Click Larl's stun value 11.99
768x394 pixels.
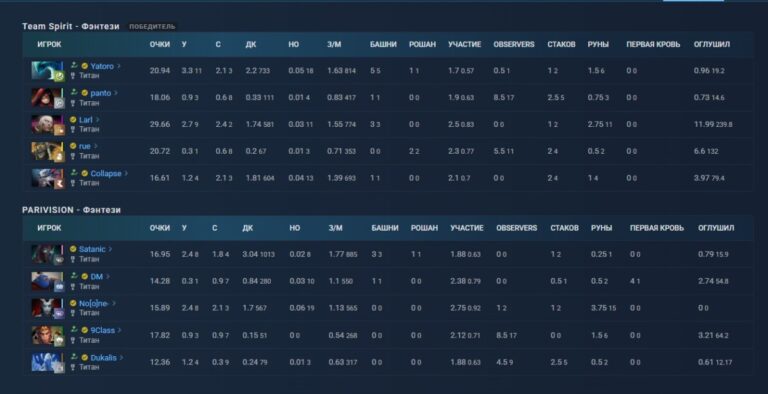point(703,124)
